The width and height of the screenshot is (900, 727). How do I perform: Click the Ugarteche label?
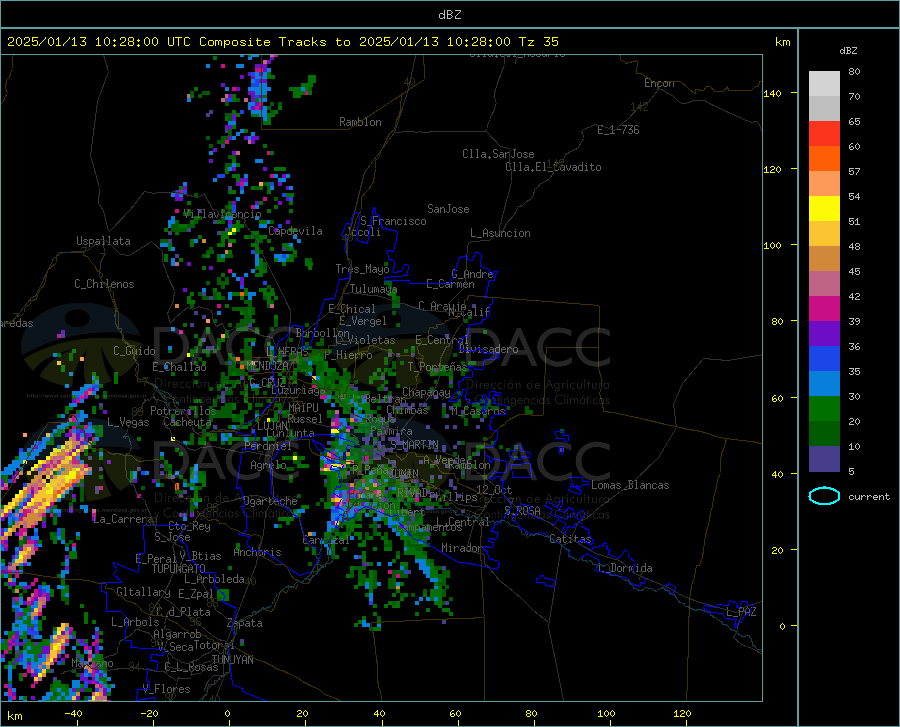point(270,501)
